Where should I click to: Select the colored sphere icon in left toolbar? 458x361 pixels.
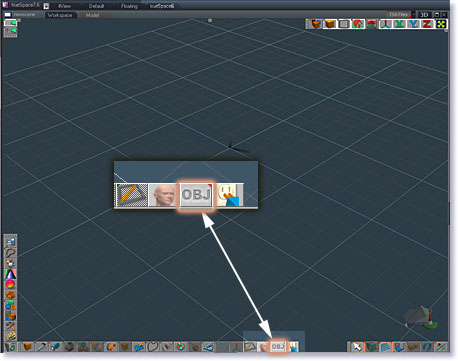click(11, 284)
